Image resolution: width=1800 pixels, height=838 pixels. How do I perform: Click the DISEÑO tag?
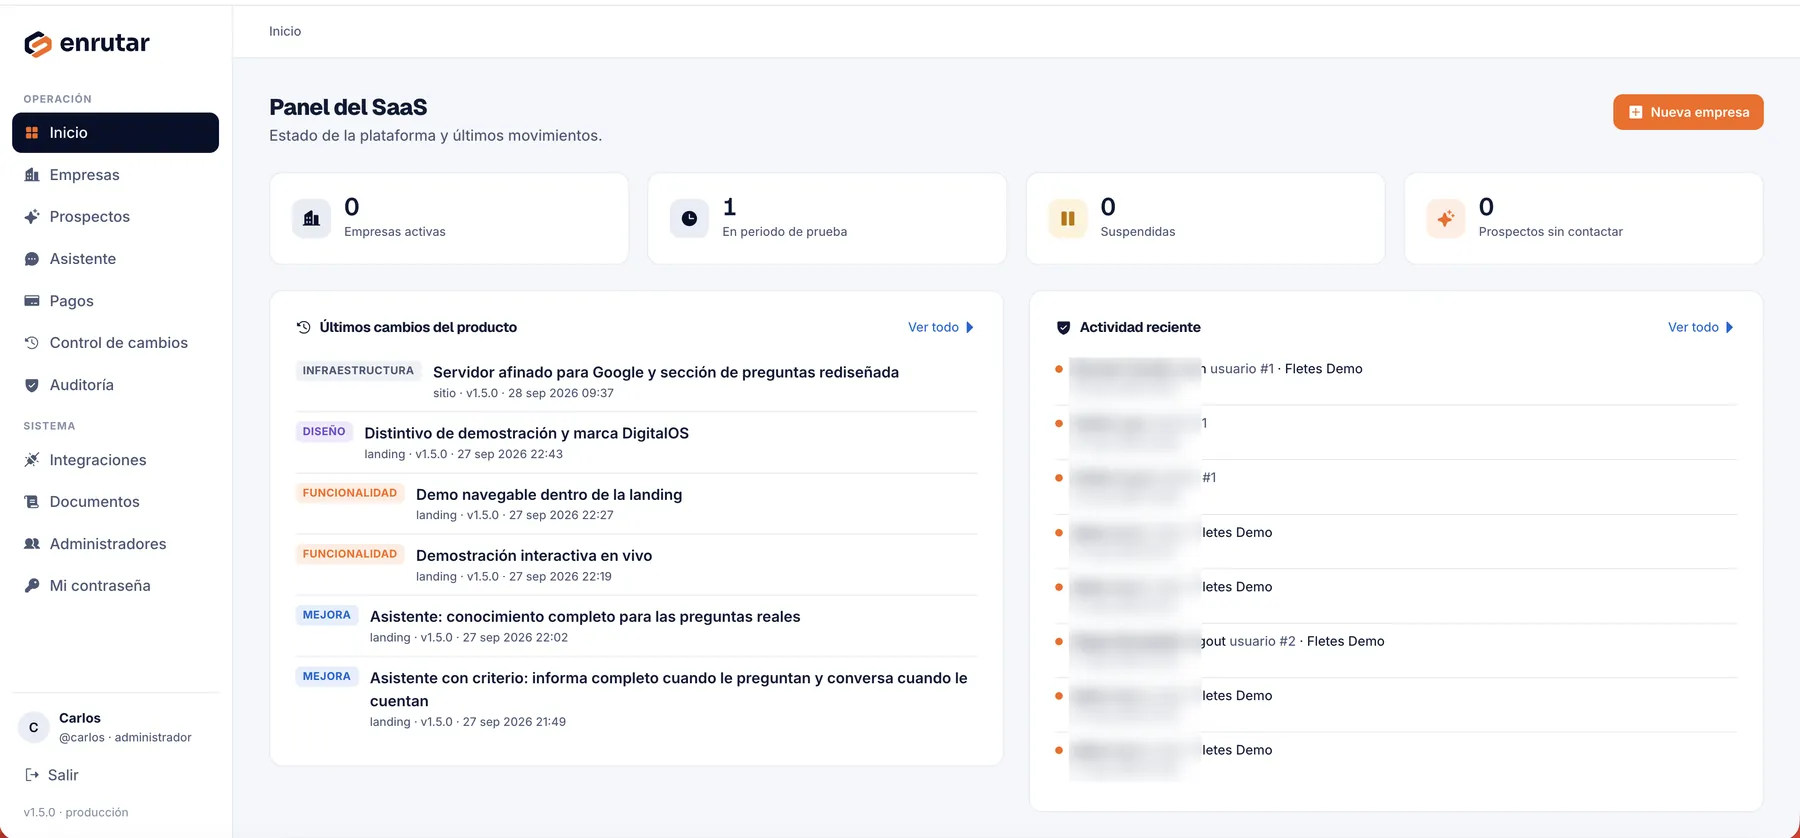click(x=324, y=432)
